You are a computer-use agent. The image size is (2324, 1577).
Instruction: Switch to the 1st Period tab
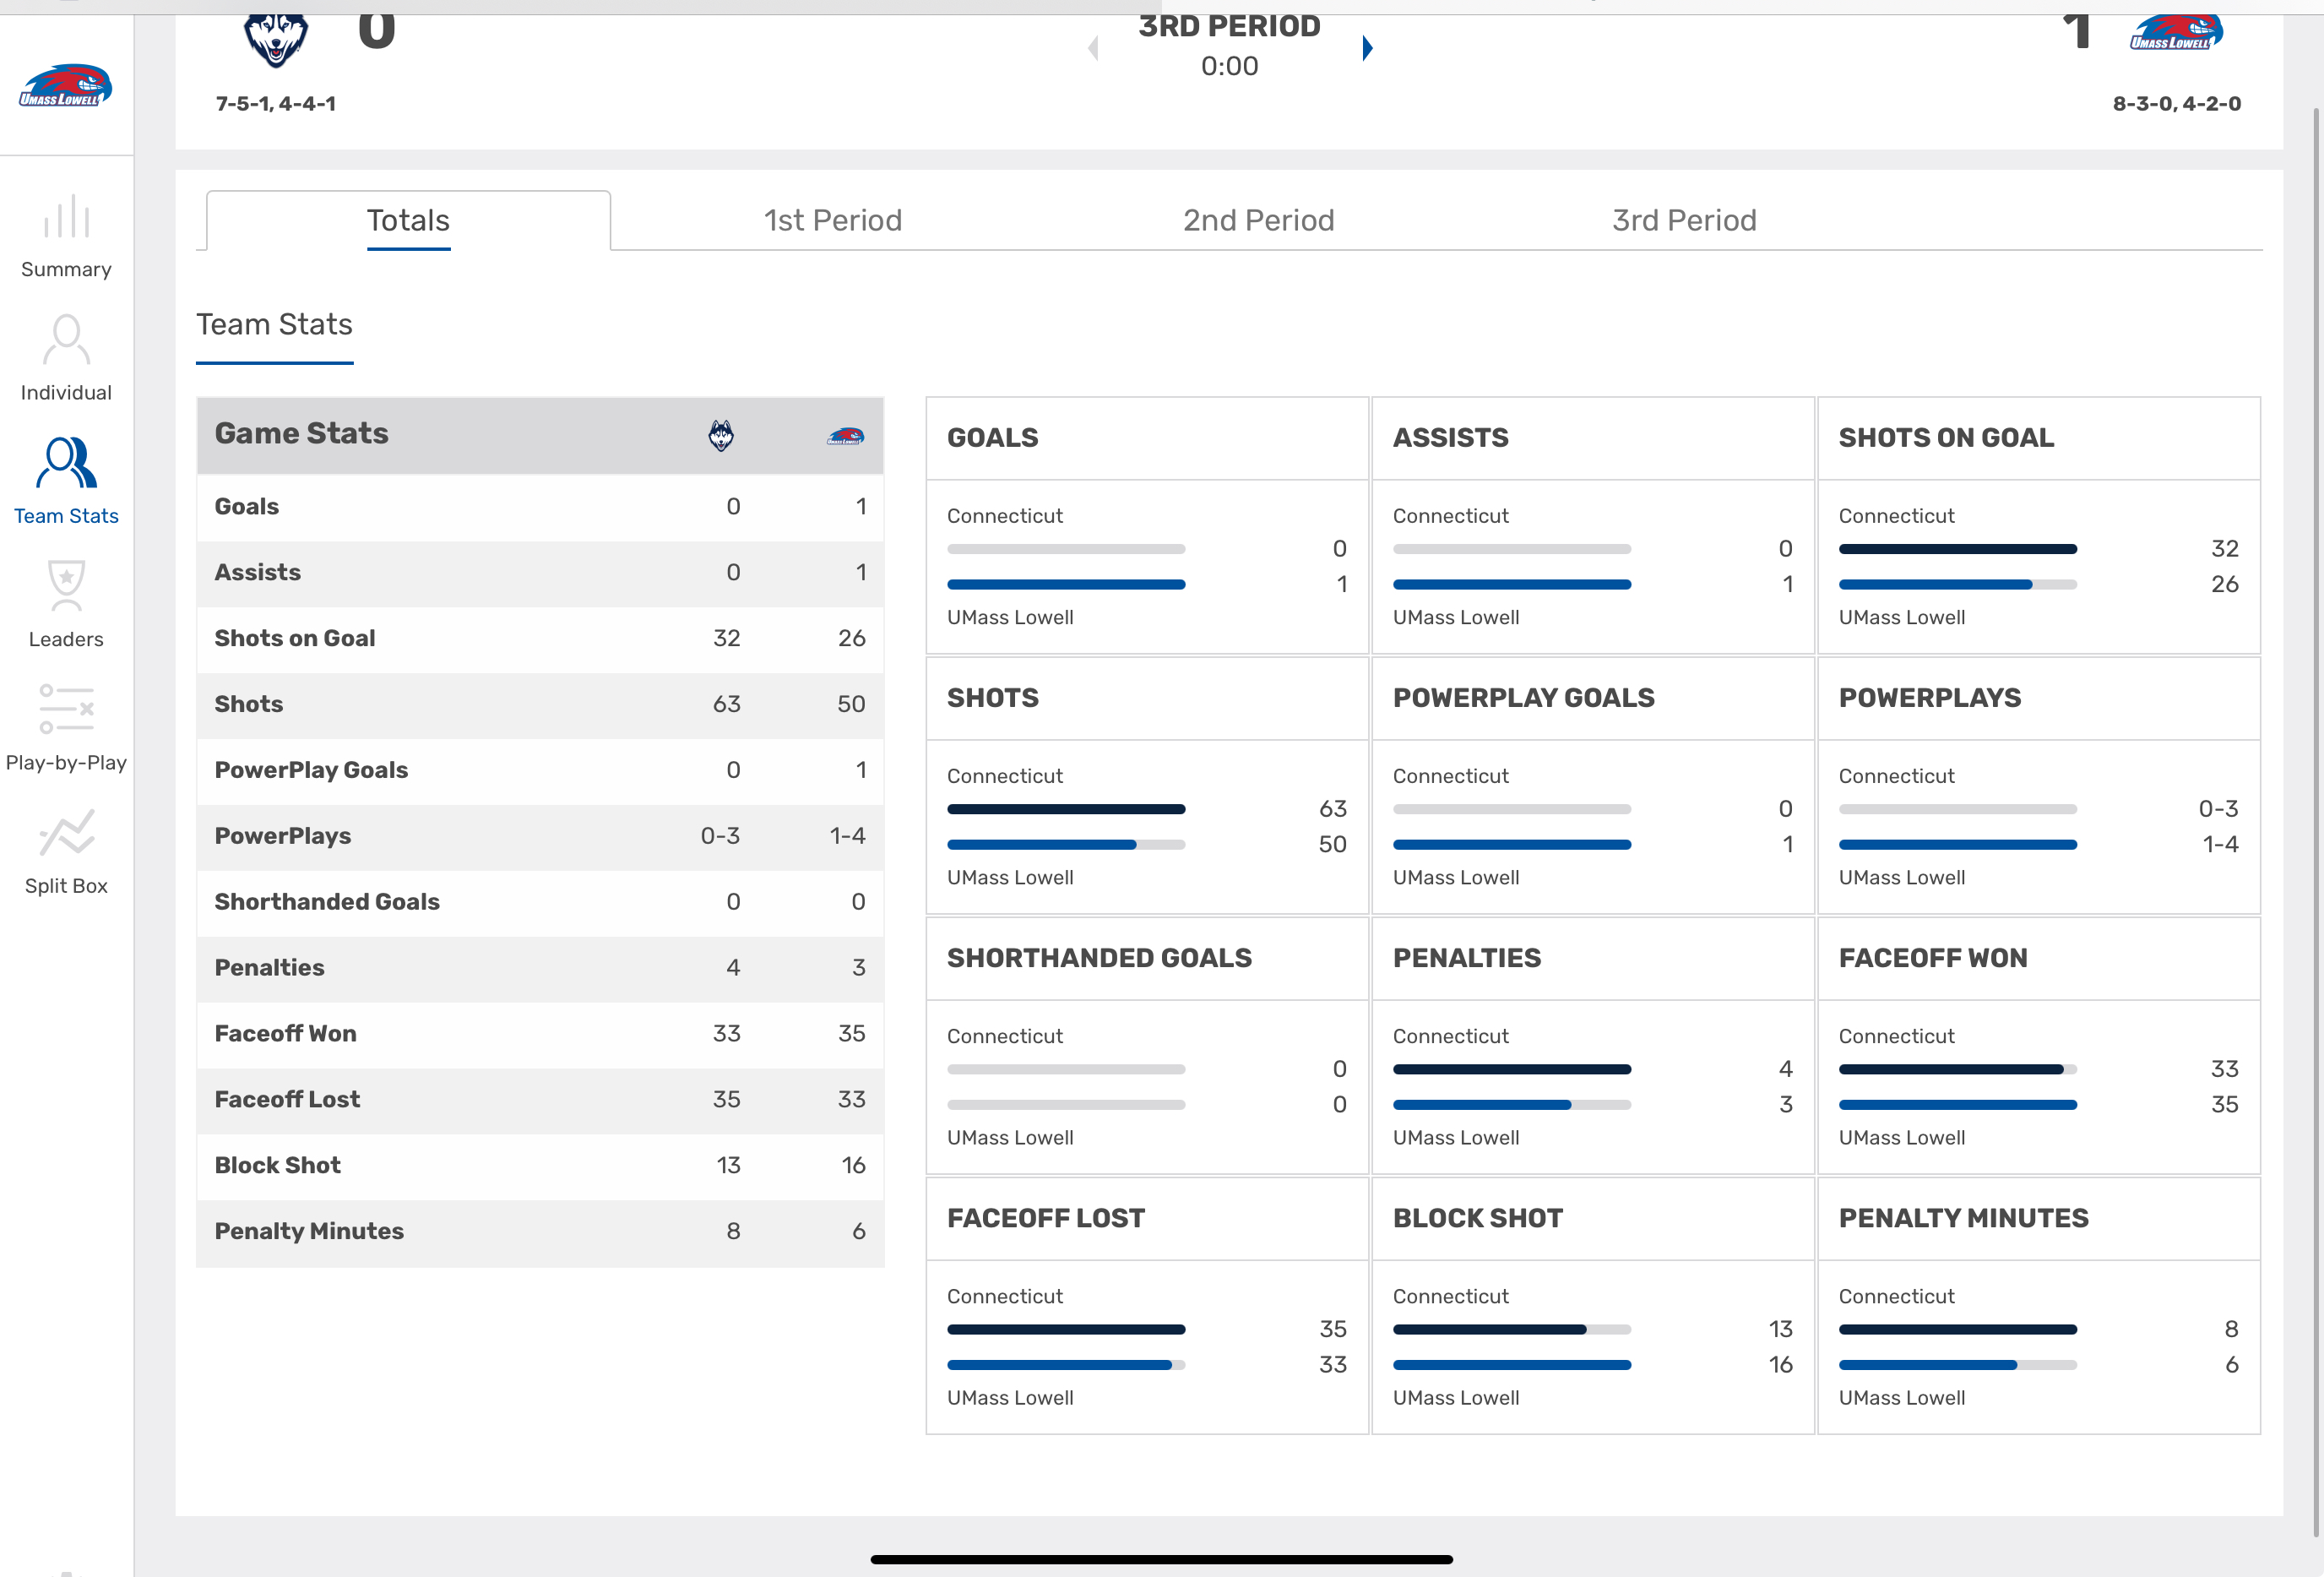(x=833, y=220)
